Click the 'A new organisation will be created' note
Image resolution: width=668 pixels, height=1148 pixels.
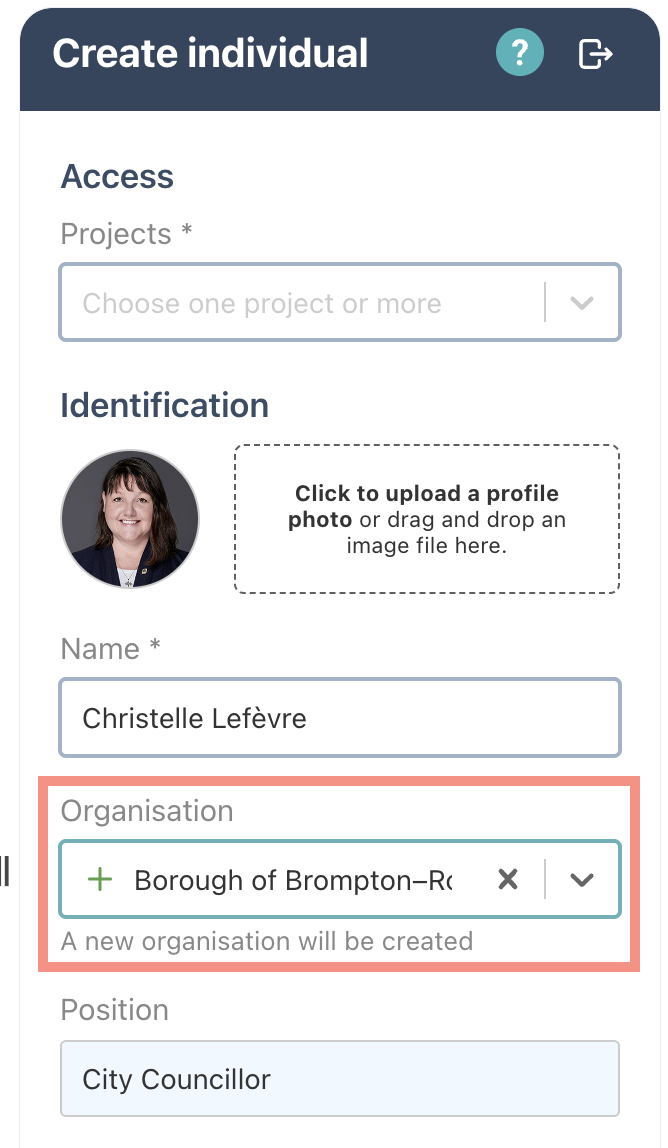point(267,941)
